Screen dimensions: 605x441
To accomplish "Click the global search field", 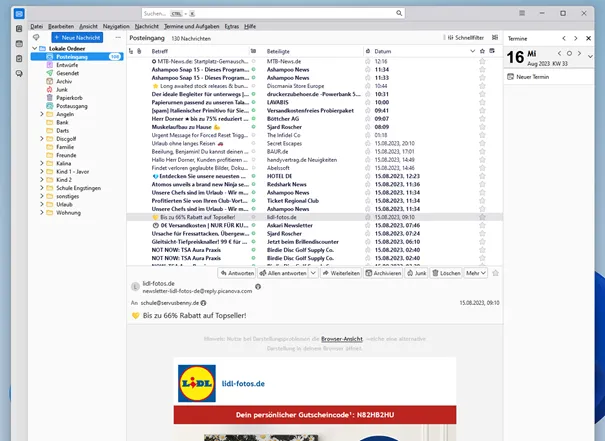I will (273, 14).
